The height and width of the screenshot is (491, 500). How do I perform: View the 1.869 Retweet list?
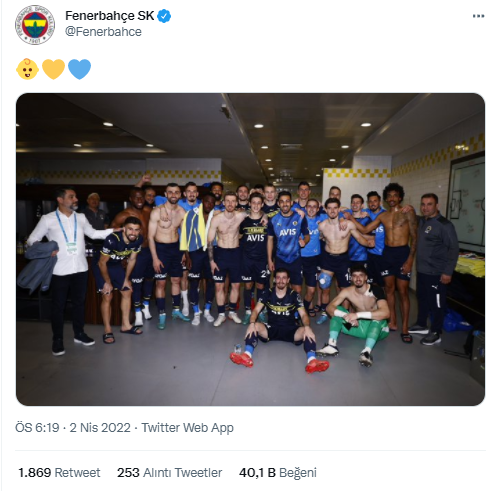pyautogui.click(x=59, y=472)
